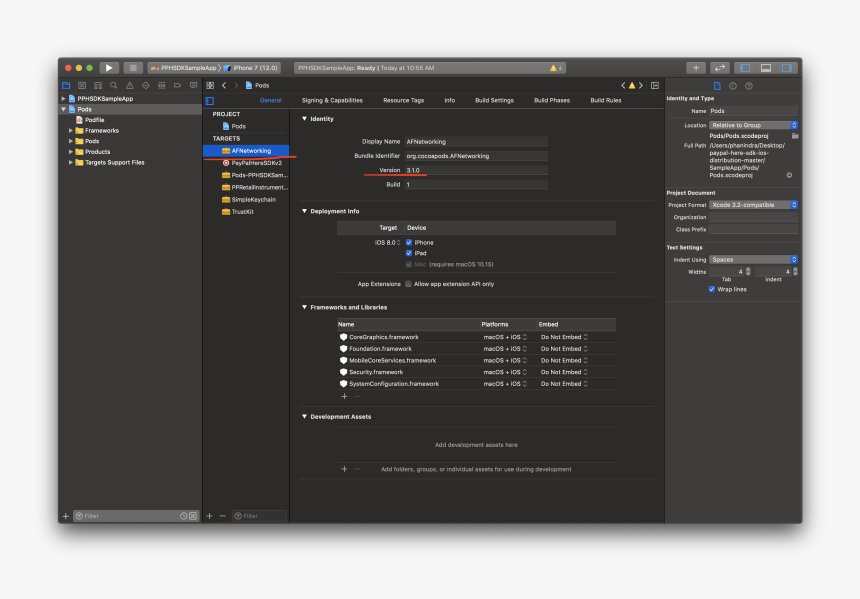Image resolution: width=860 pixels, height=599 pixels.
Task: Switch to the Build Rules tab
Action: (x=606, y=100)
